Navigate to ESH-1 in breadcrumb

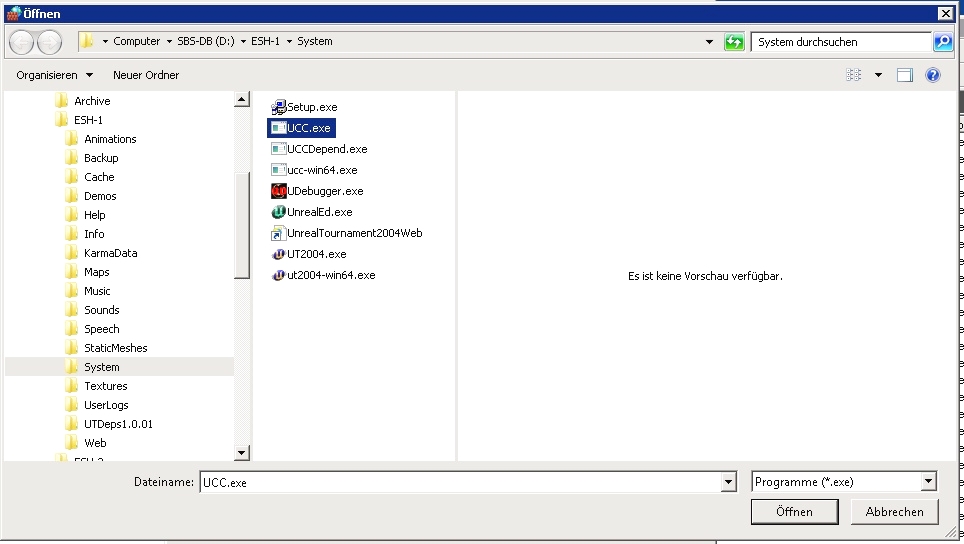pyautogui.click(x=265, y=41)
